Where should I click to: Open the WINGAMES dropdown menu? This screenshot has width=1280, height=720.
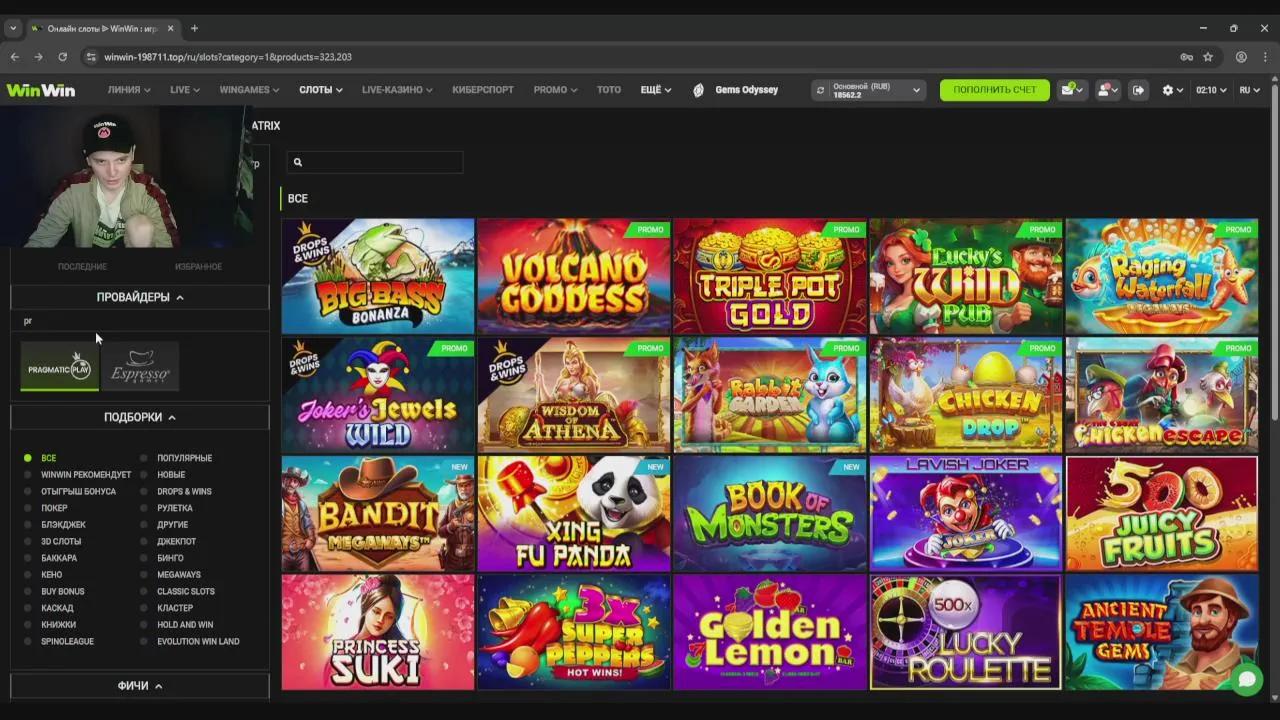point(249,90)
